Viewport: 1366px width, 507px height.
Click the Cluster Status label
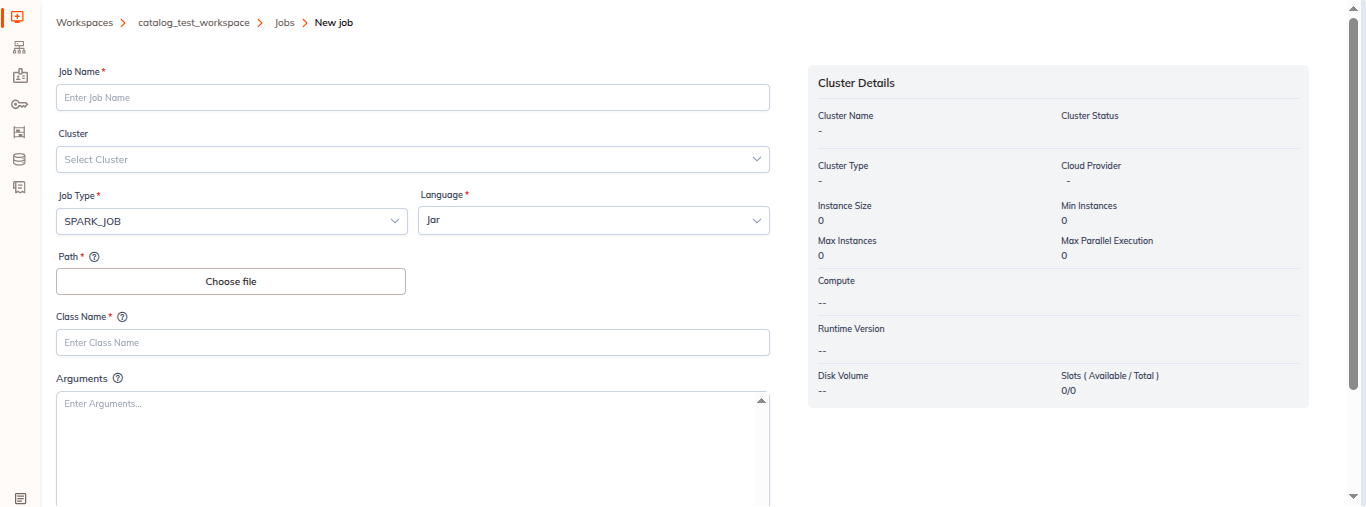pyautogui.click(x=1090, y=116)
